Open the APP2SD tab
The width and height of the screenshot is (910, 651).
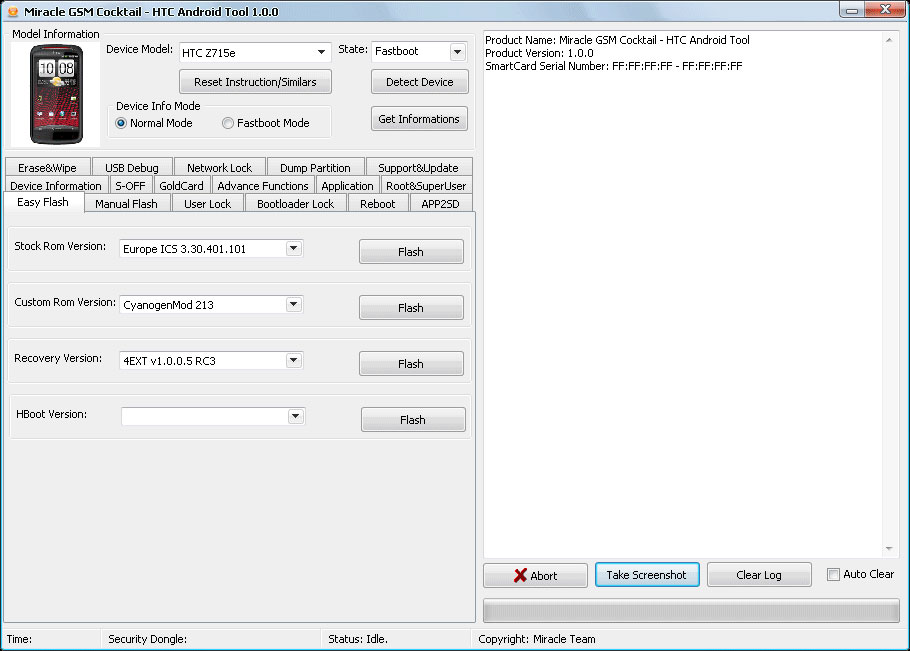click(x=440, y=204)
